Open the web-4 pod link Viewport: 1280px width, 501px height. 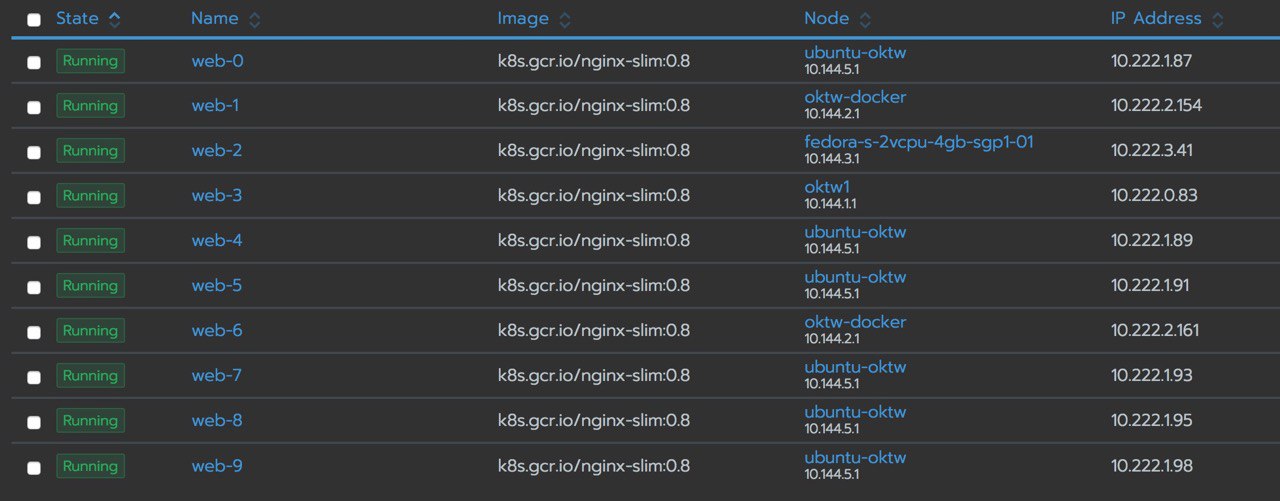coord(217,241)
